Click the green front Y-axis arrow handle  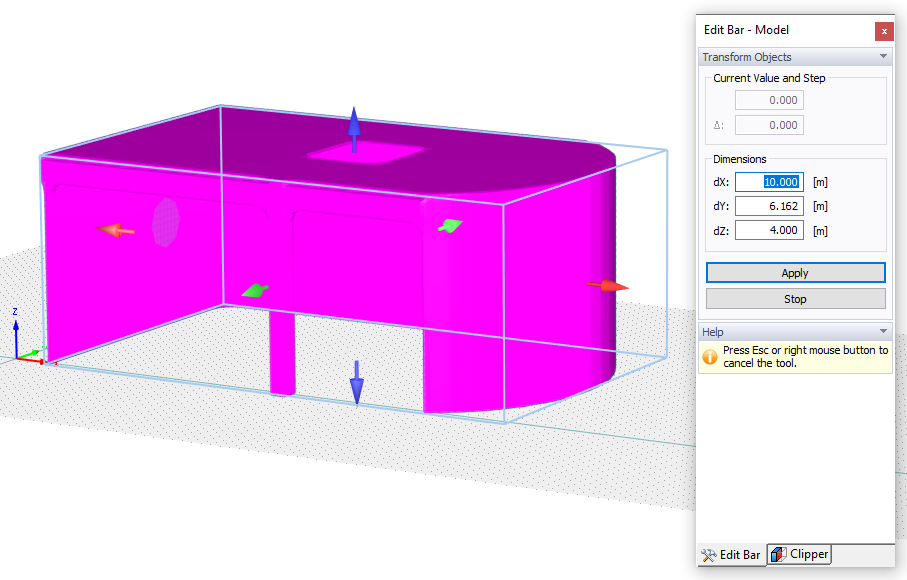coord(255,290)
